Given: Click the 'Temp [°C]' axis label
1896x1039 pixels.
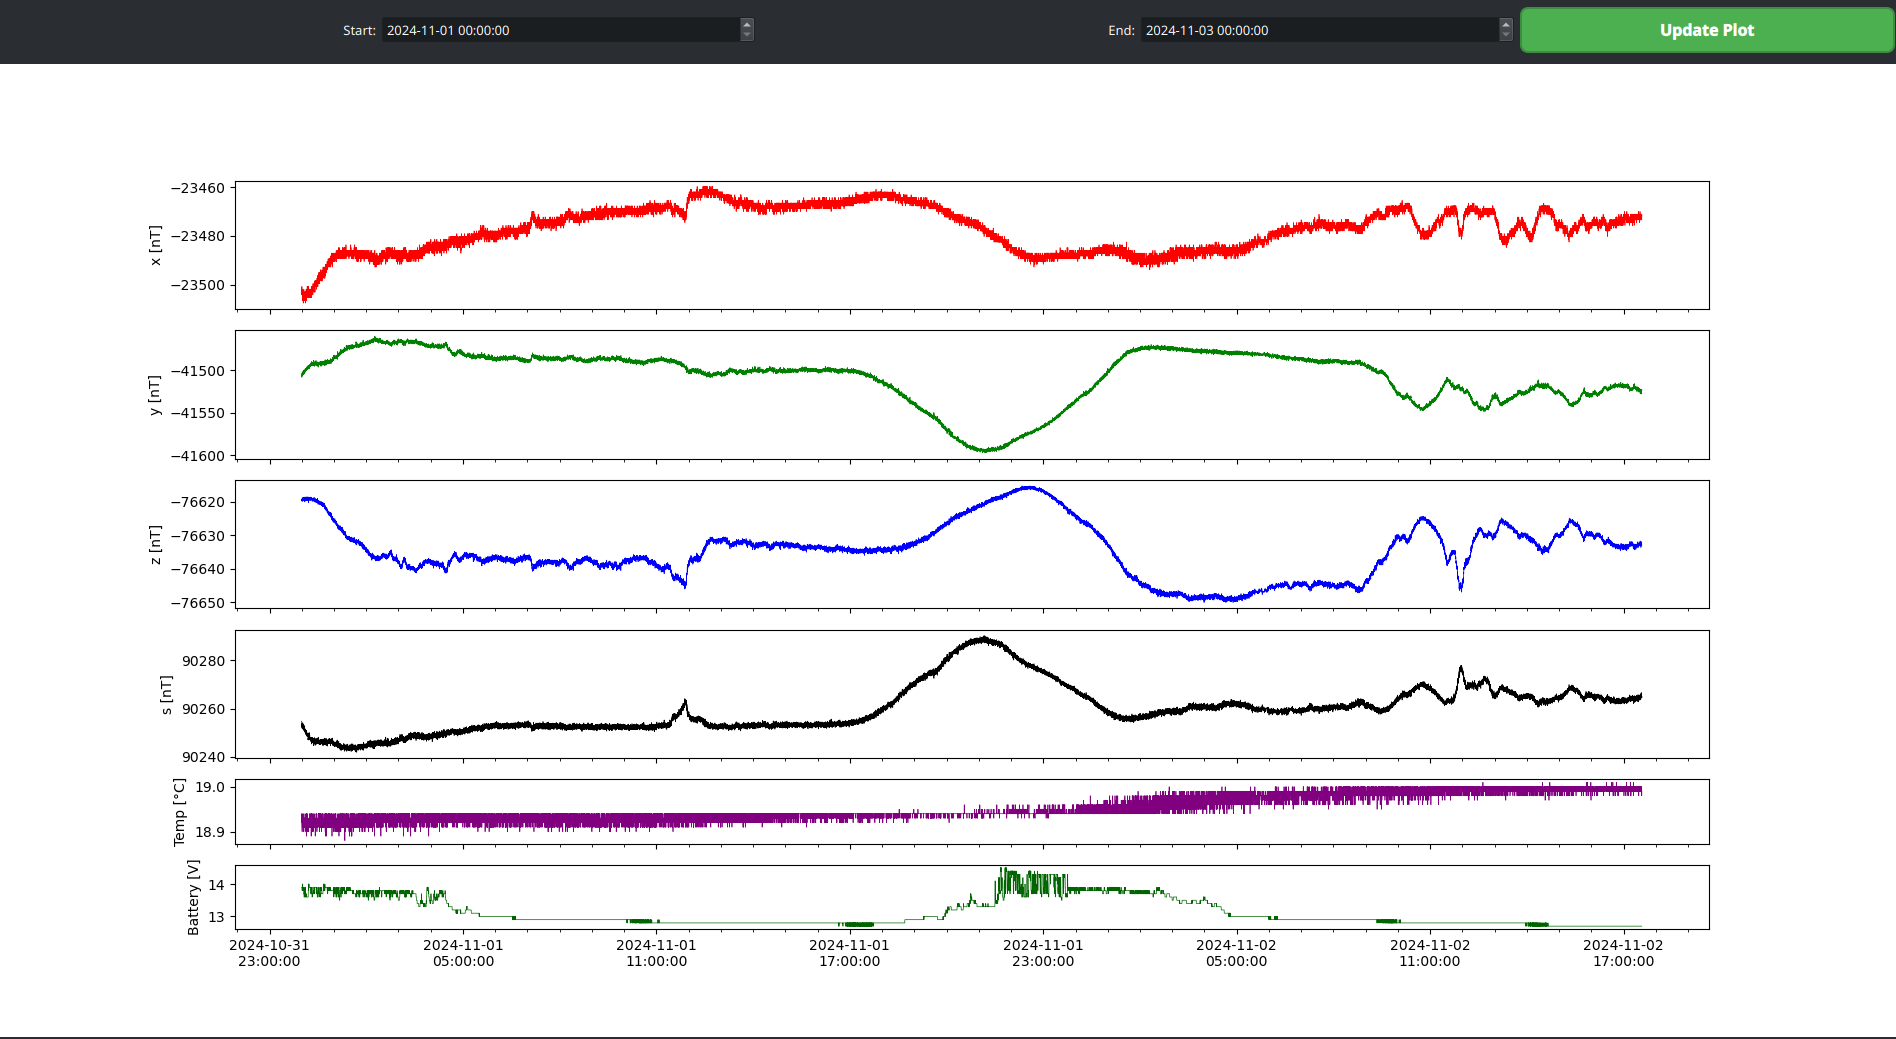Looking at the screenshot, I should [x=179, y=812].
